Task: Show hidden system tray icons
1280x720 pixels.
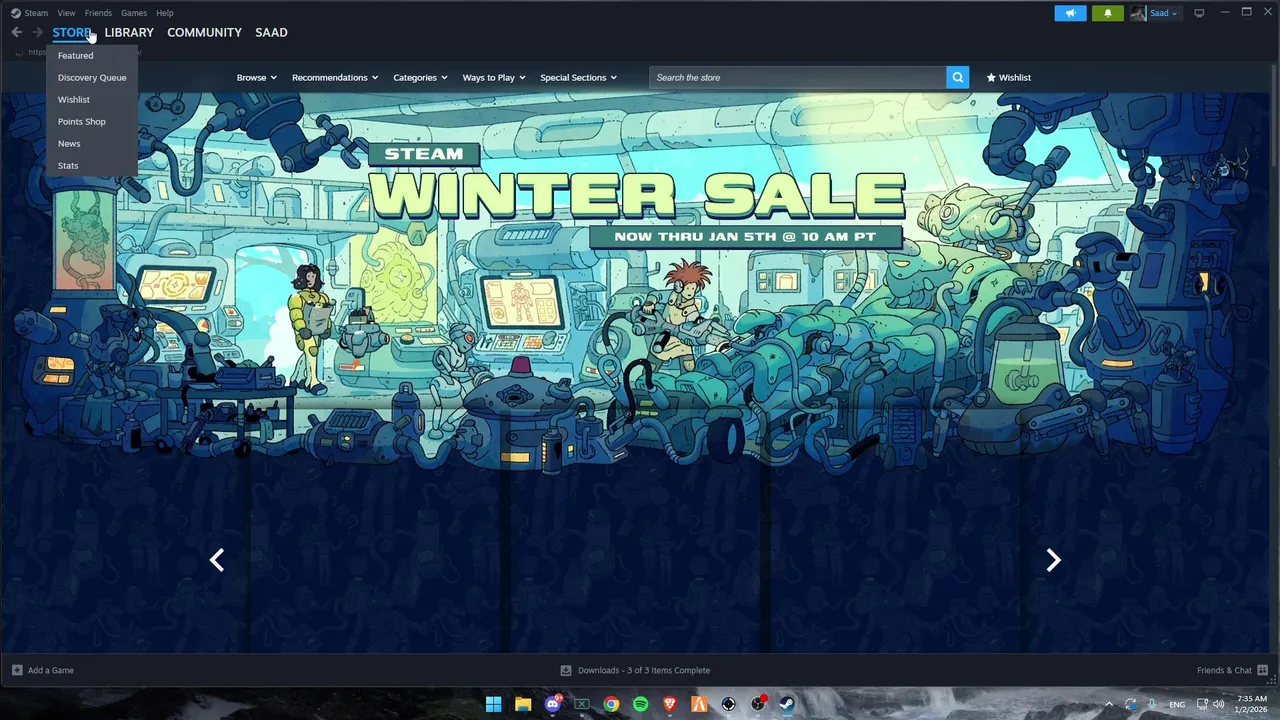Action: click(x=1108, y=704)
